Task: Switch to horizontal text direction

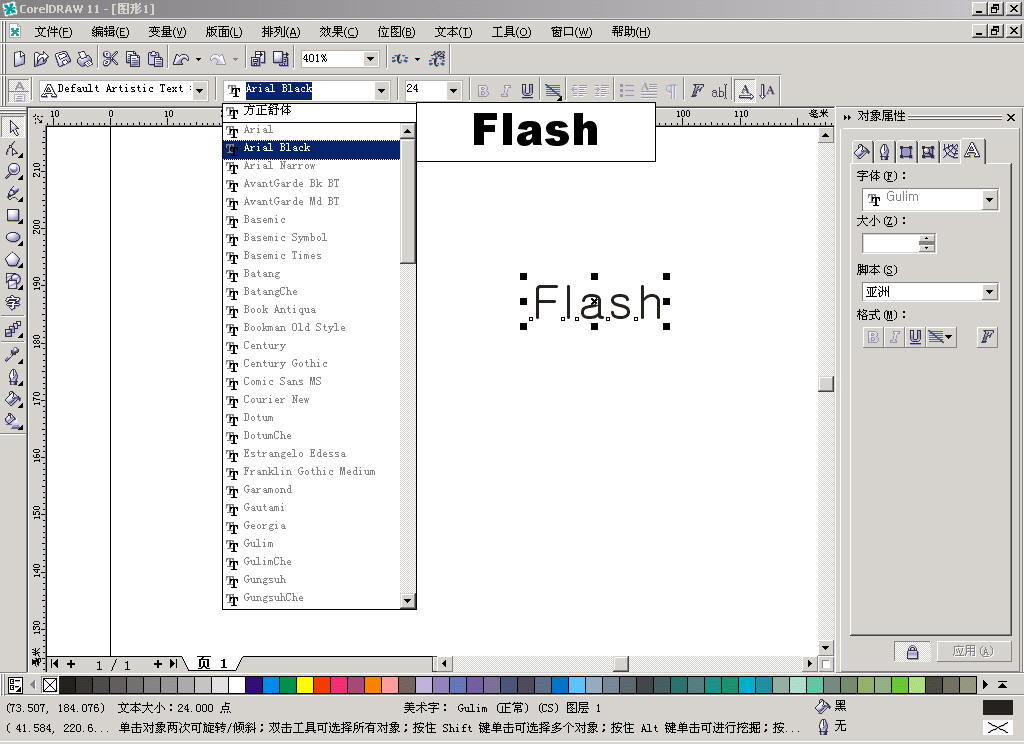Action: pos(745,91)
